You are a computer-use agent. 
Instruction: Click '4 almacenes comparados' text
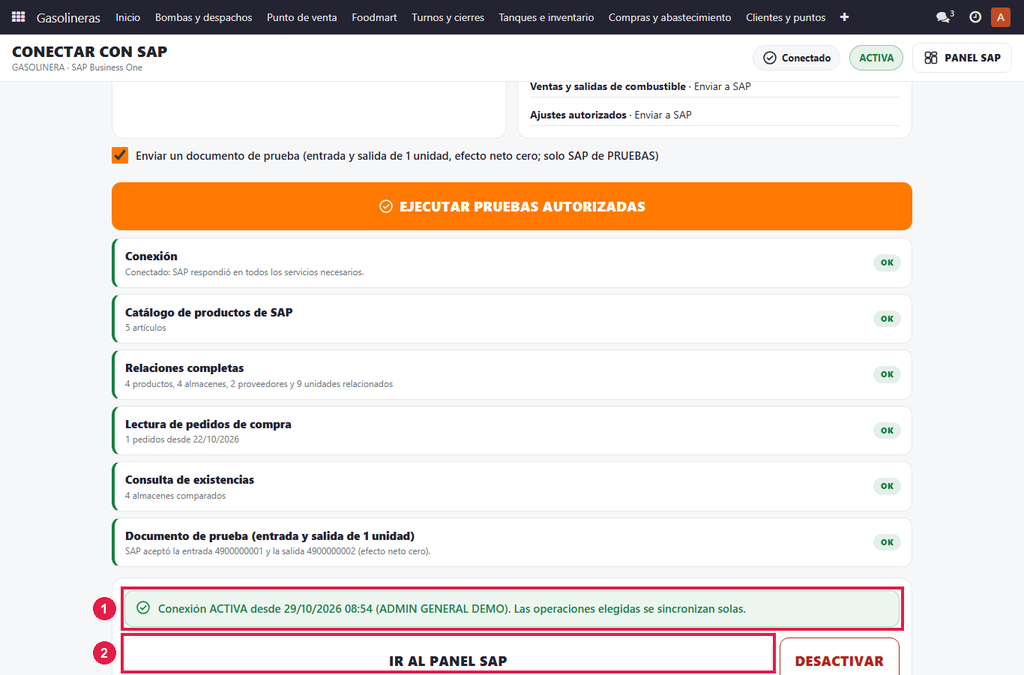point(175,495)
